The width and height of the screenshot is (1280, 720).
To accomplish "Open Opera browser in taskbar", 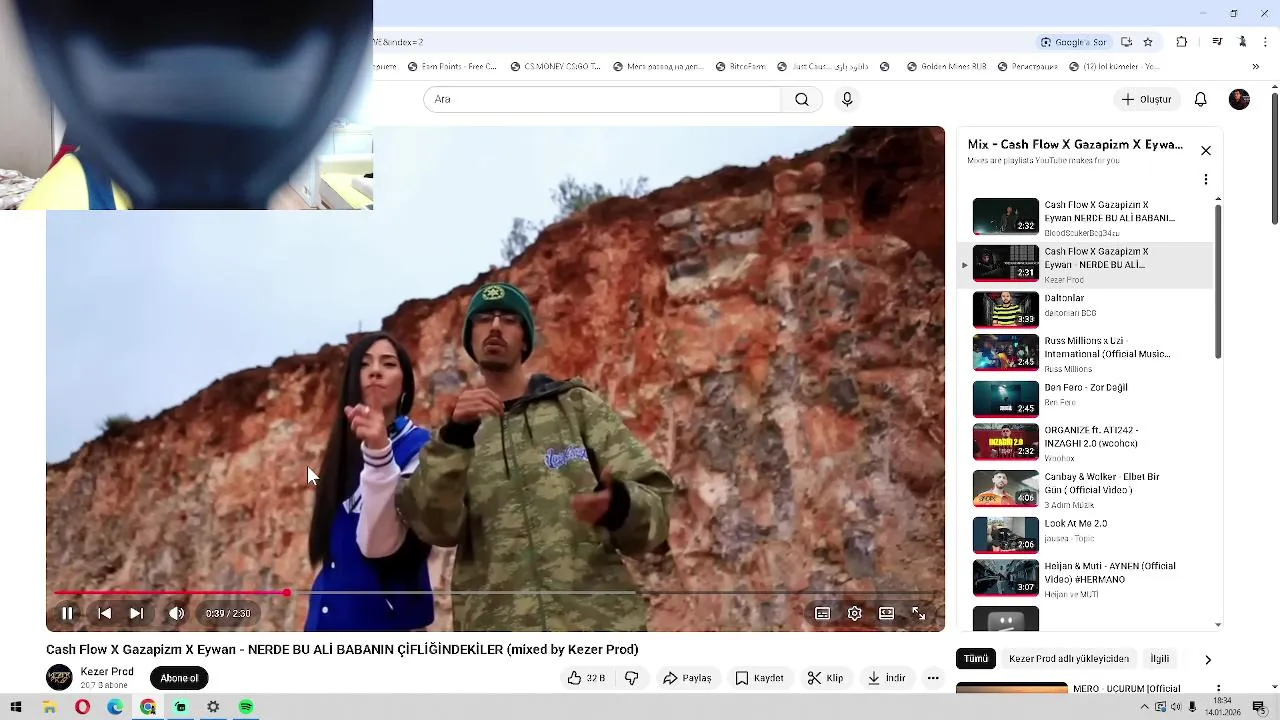I will (82, 707).
